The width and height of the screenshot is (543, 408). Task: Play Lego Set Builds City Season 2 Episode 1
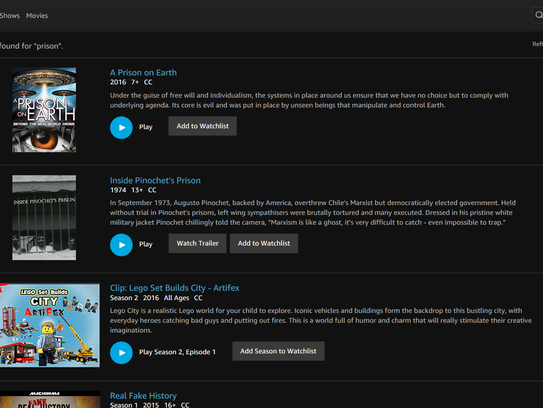[x=121, y=353]
